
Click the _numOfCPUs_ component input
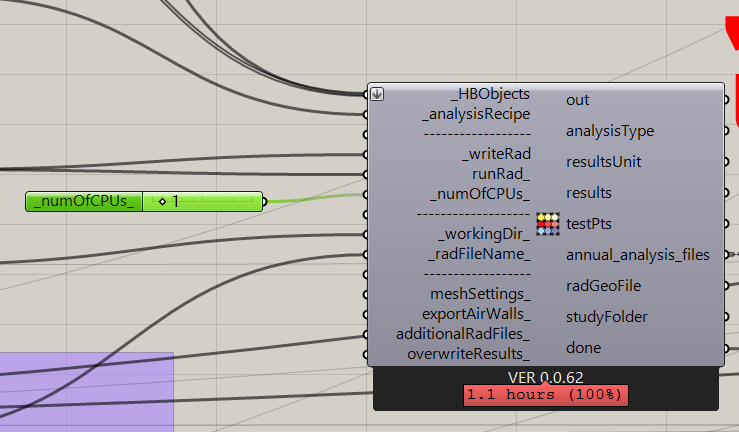[480, 194]
